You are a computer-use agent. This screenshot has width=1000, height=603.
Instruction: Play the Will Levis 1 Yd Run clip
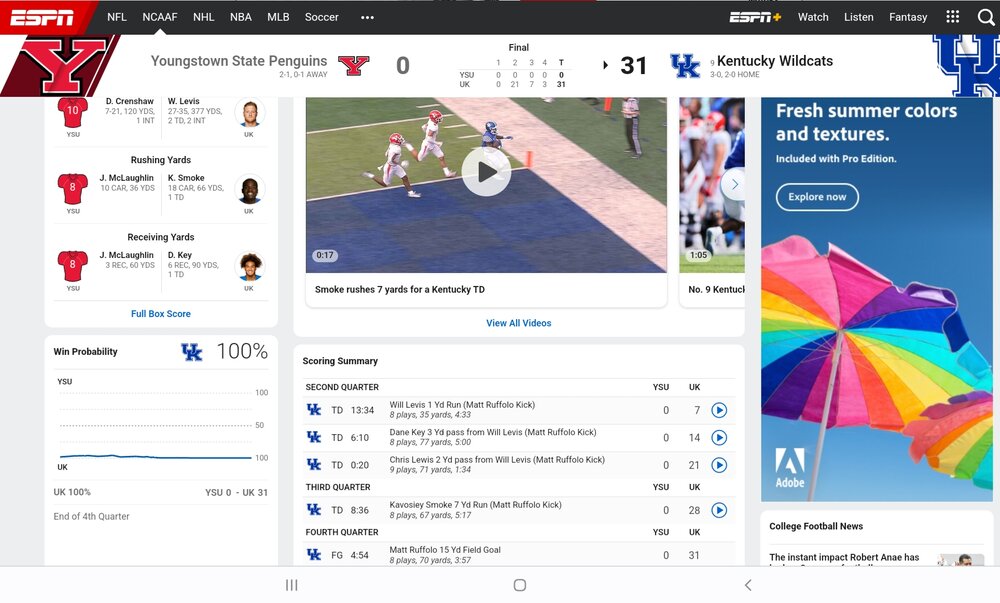(719, 410)
